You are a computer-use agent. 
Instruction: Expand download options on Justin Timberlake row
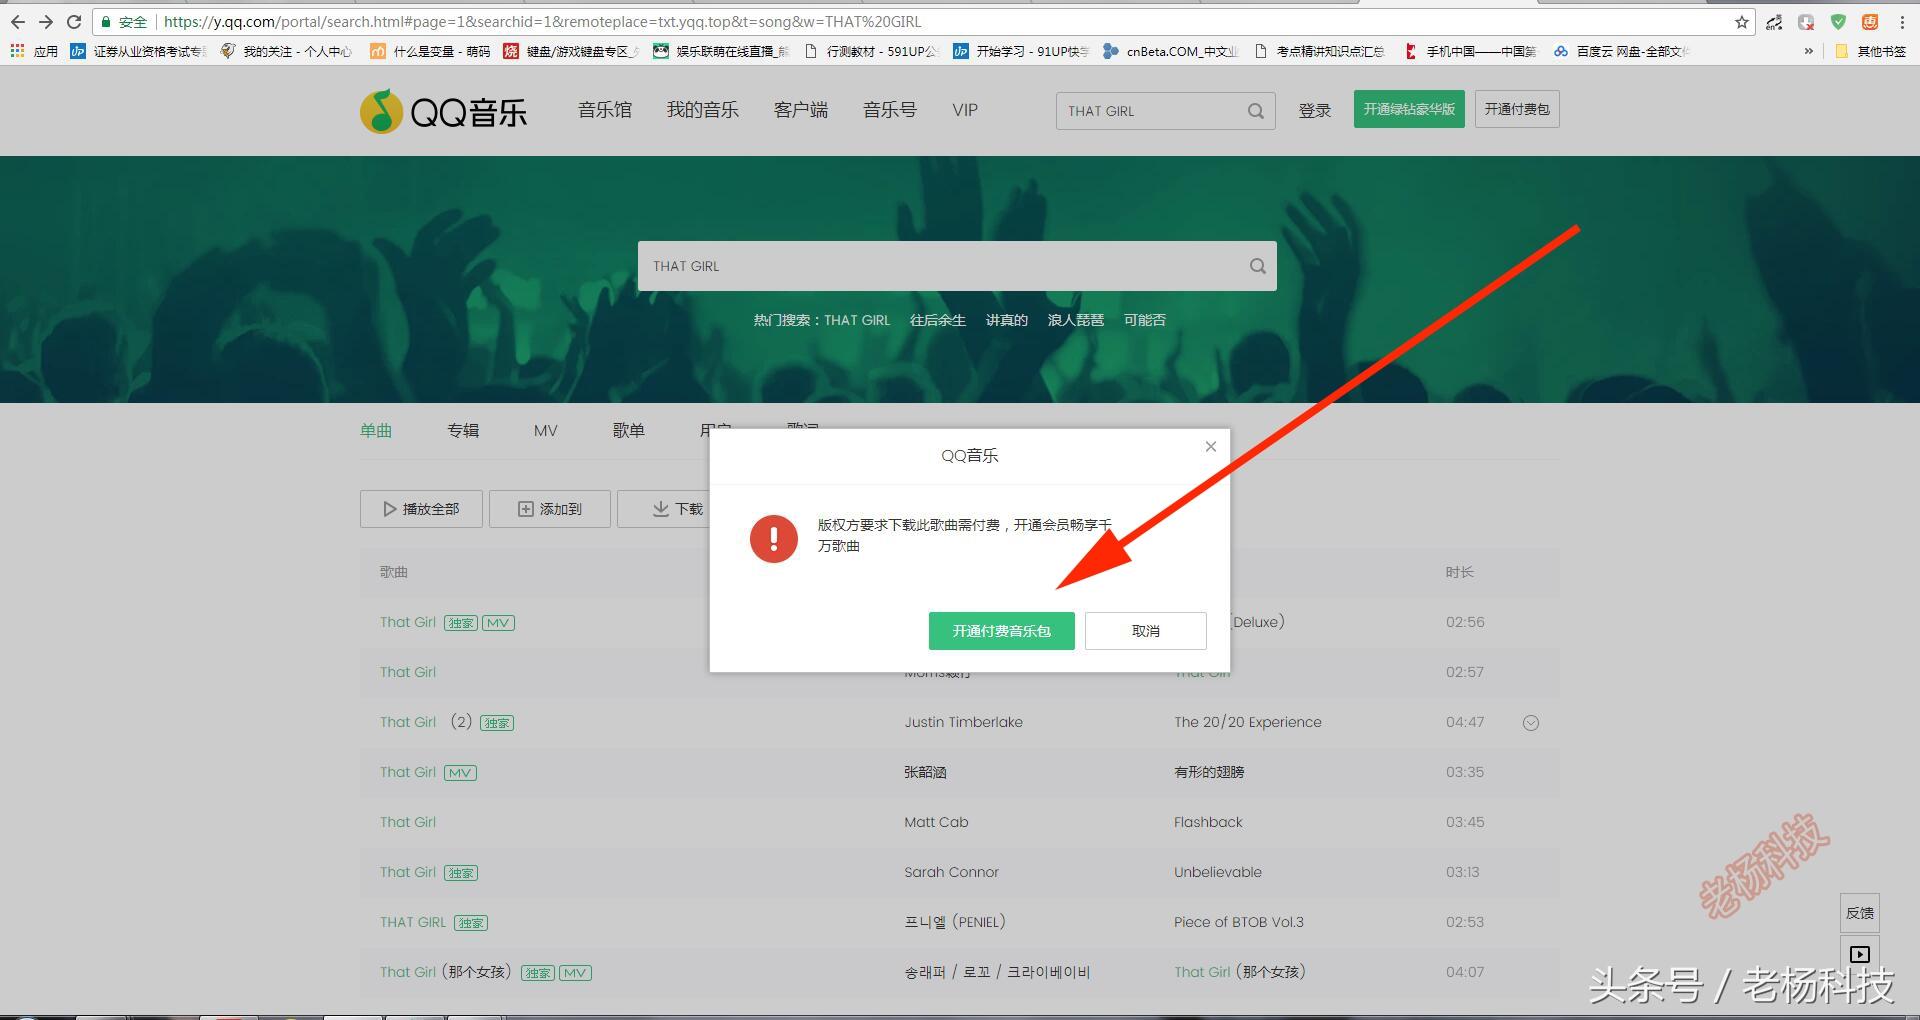(1530, 722)
